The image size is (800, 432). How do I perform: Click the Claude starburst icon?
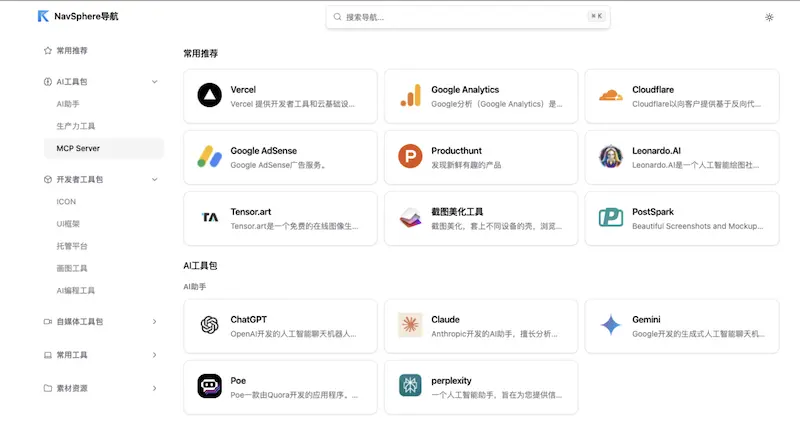point(410,325)
